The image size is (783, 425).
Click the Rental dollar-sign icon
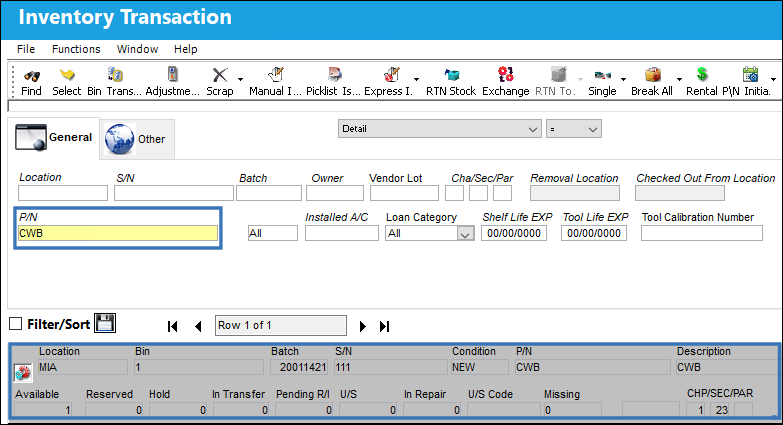pyautogui.click(x=702, y=75)
